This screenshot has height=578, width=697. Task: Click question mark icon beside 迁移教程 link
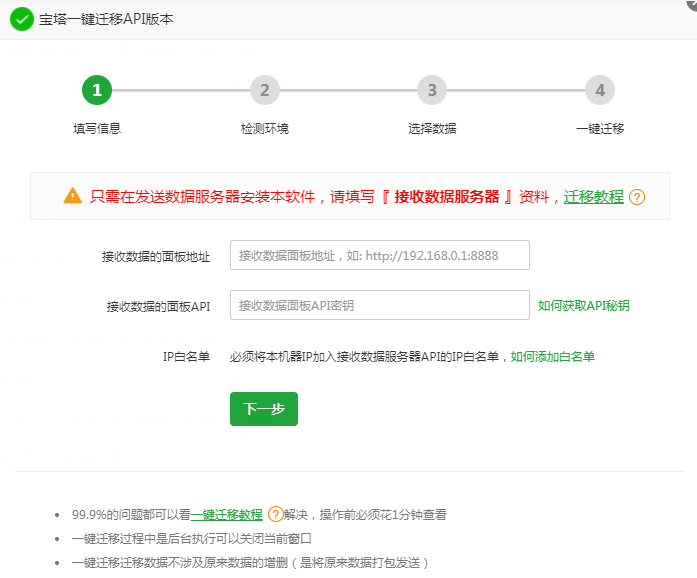[636, 197]
